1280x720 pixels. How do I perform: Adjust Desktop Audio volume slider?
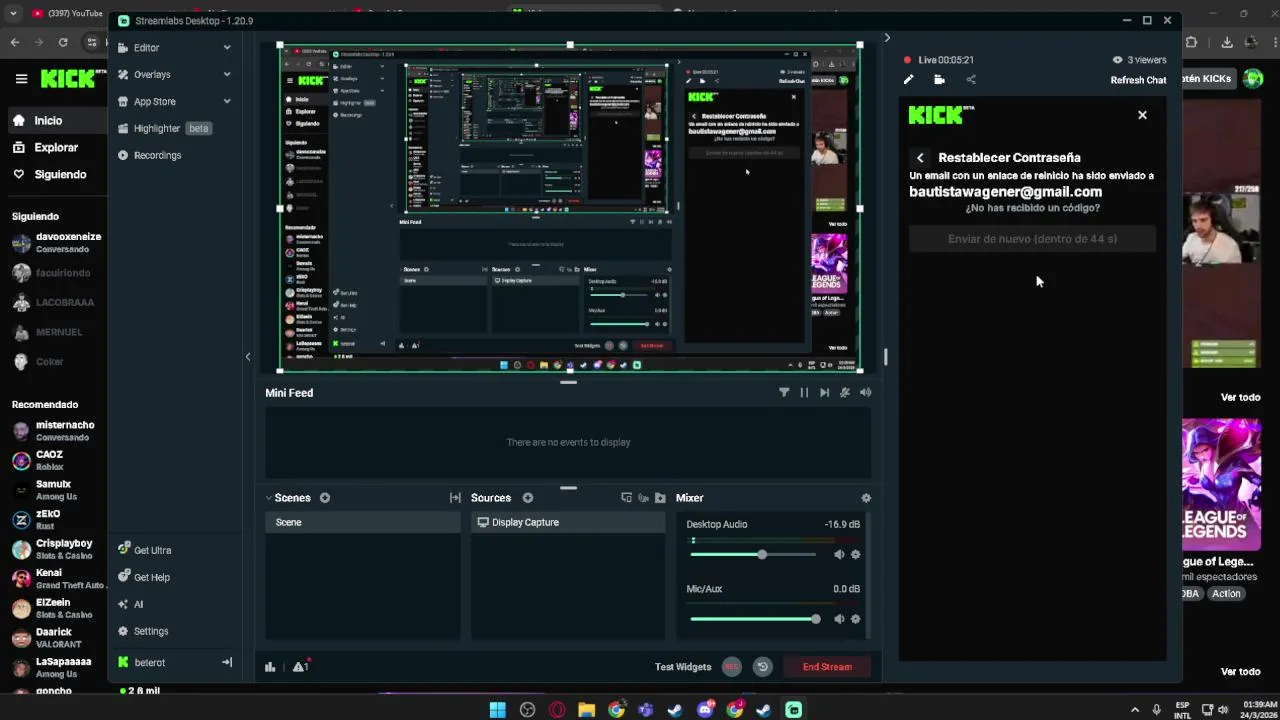pyautogui.click(x=752, y=554)
